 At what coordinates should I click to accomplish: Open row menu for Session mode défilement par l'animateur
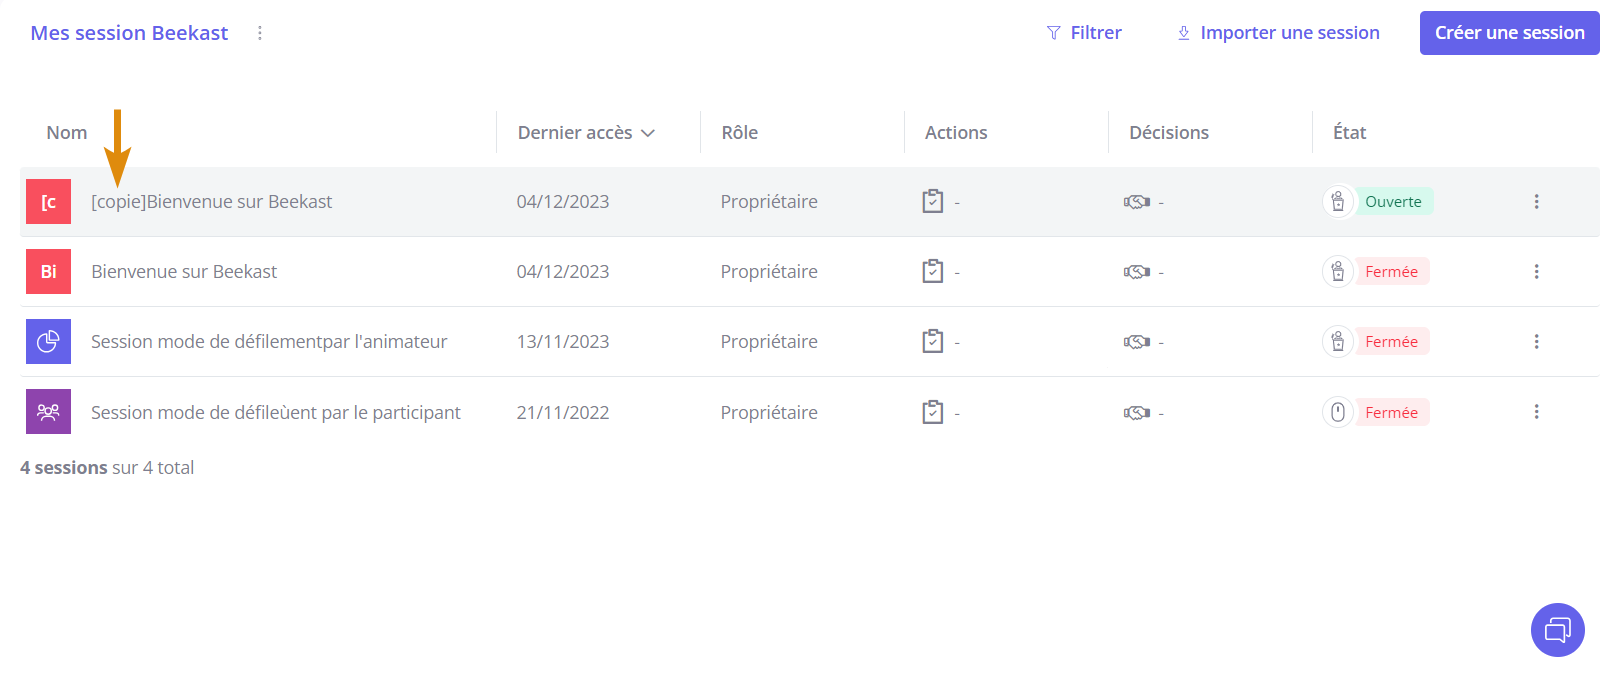pyautogui.click(x=1536, y=342)
